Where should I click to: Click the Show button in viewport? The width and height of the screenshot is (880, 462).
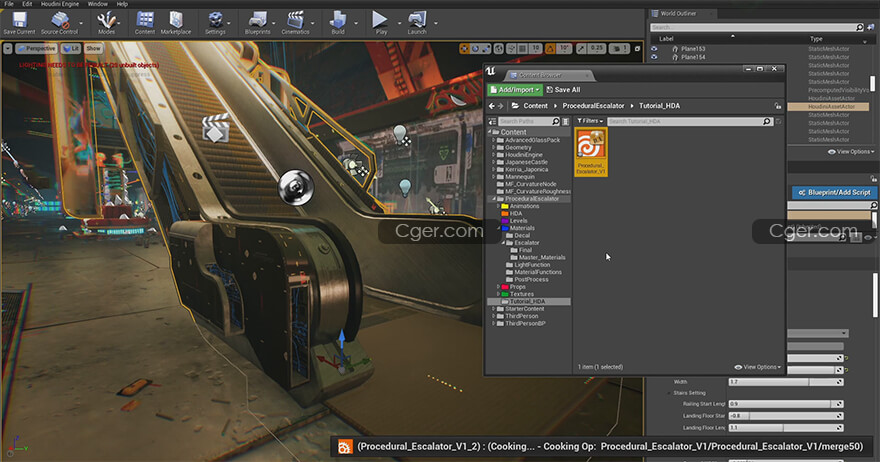pos(93,48)
